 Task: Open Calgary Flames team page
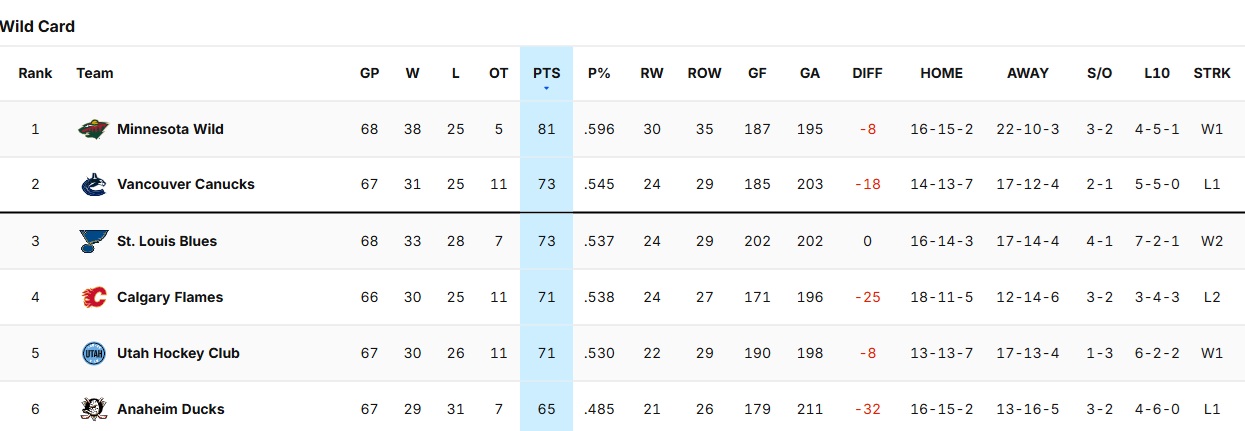[x=170, y=297]
